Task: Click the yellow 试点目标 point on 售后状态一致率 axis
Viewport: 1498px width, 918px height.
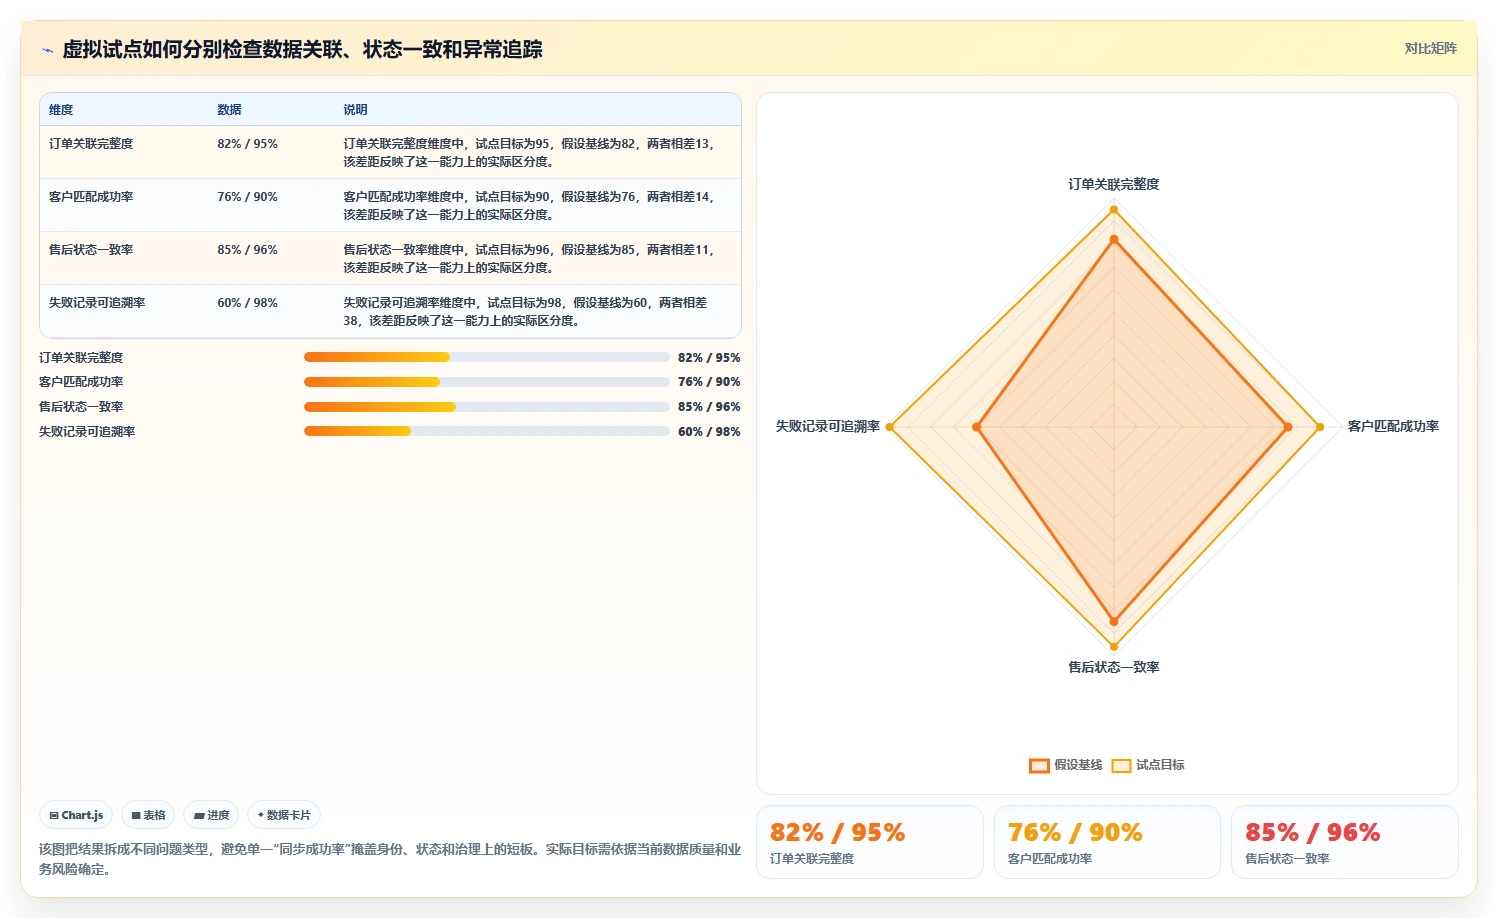Action: pos(1113,647)
